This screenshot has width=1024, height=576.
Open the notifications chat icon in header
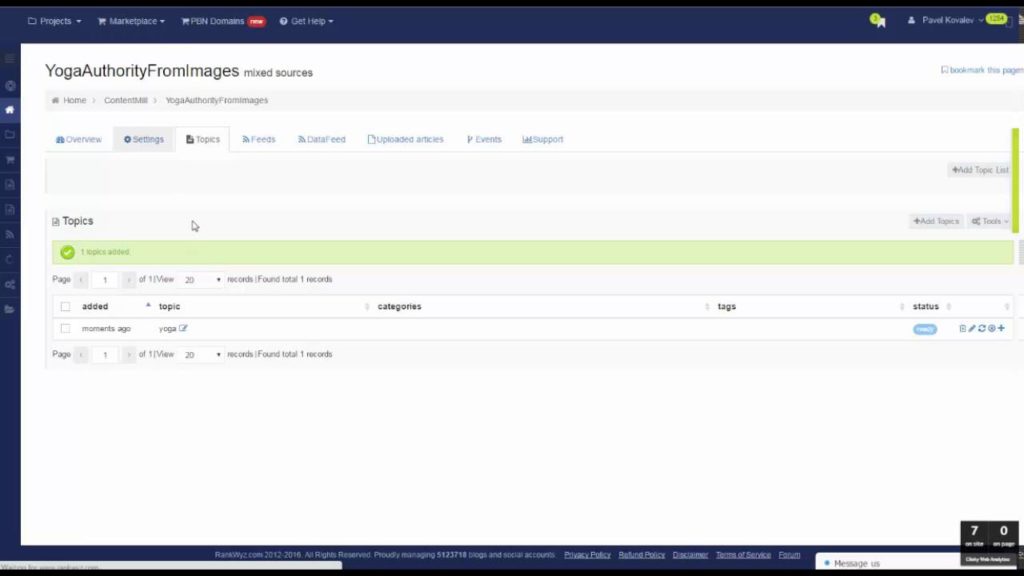tap(878, 21)
